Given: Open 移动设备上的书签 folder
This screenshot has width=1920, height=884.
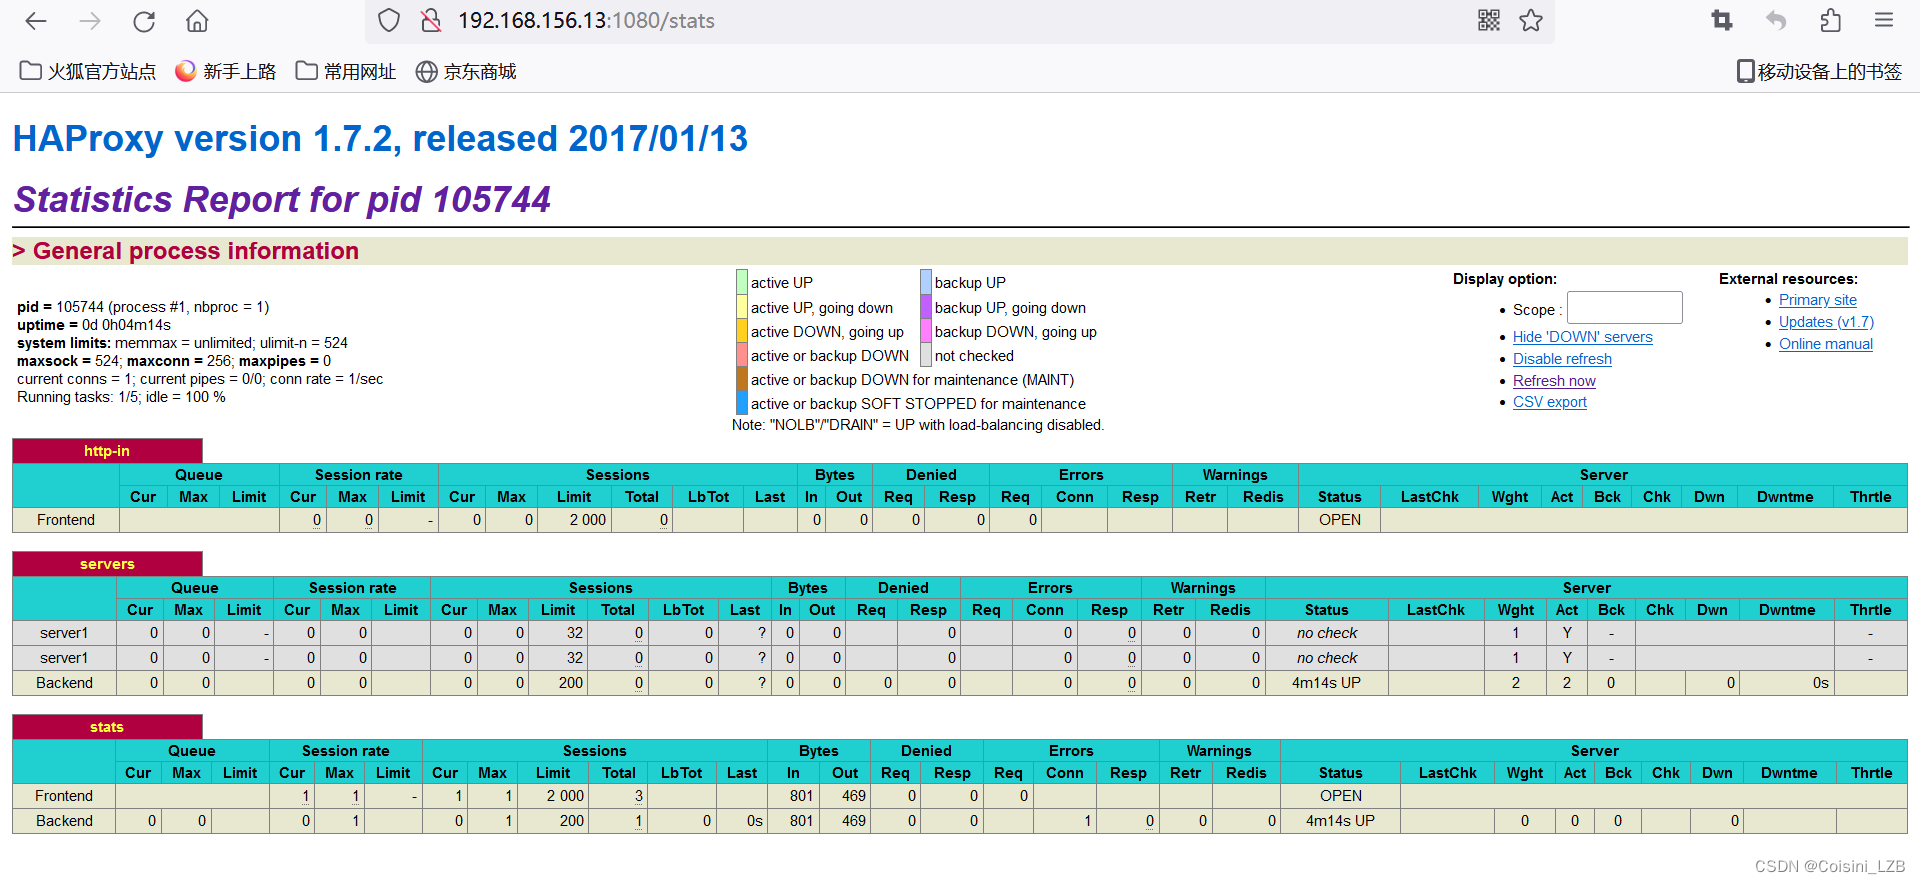Looking at the screenshot, I should [x=1819, y=72].
